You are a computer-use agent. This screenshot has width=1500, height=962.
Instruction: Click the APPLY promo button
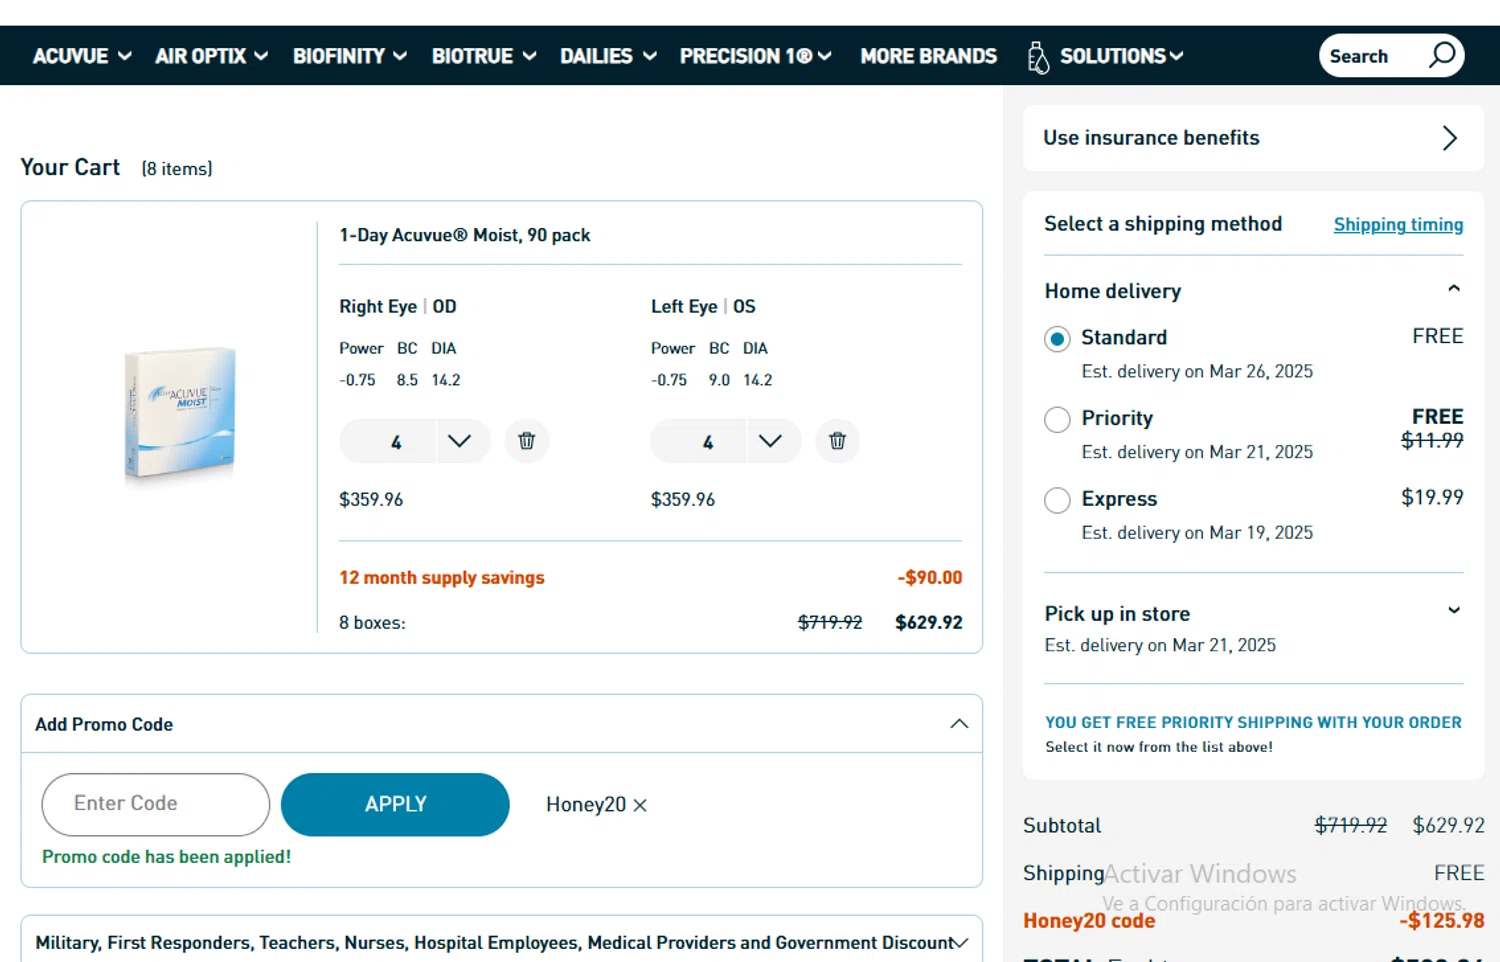tap(395, 804)
